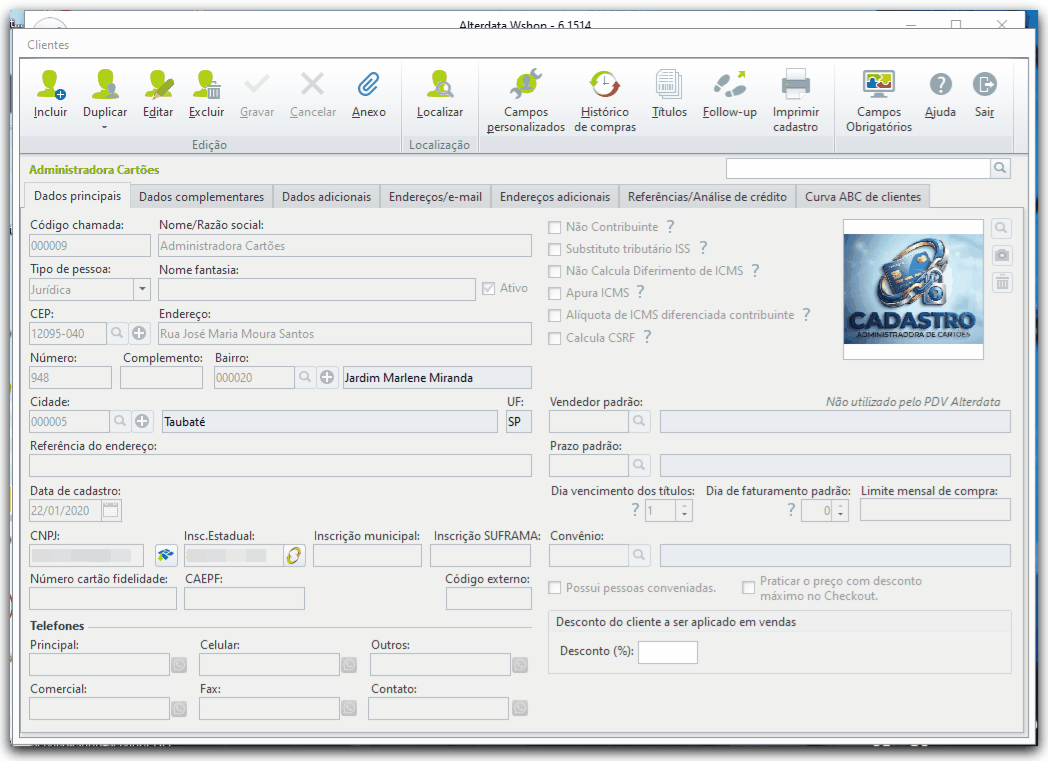Open Imprimir cadastro printer icon
The width and height of the screenshot is (1048, 761).
(795, 85)
